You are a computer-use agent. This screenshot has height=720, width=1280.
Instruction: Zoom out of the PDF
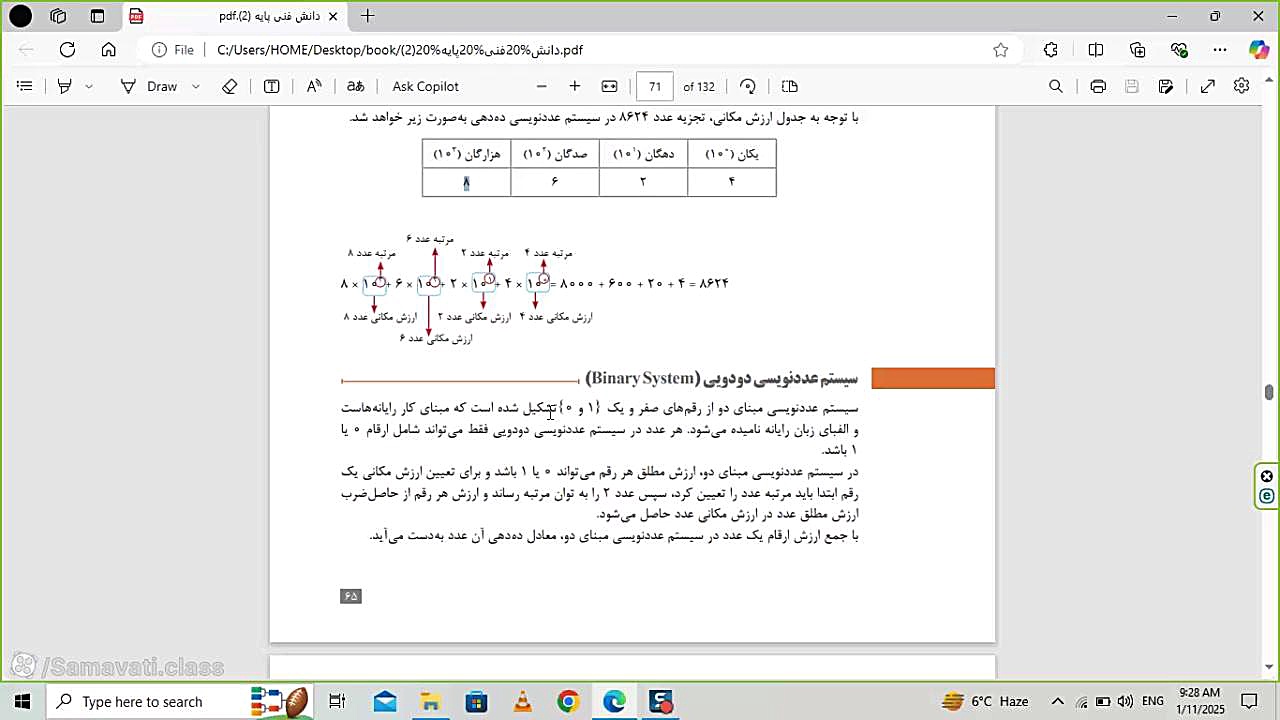(x=541, y=86)
